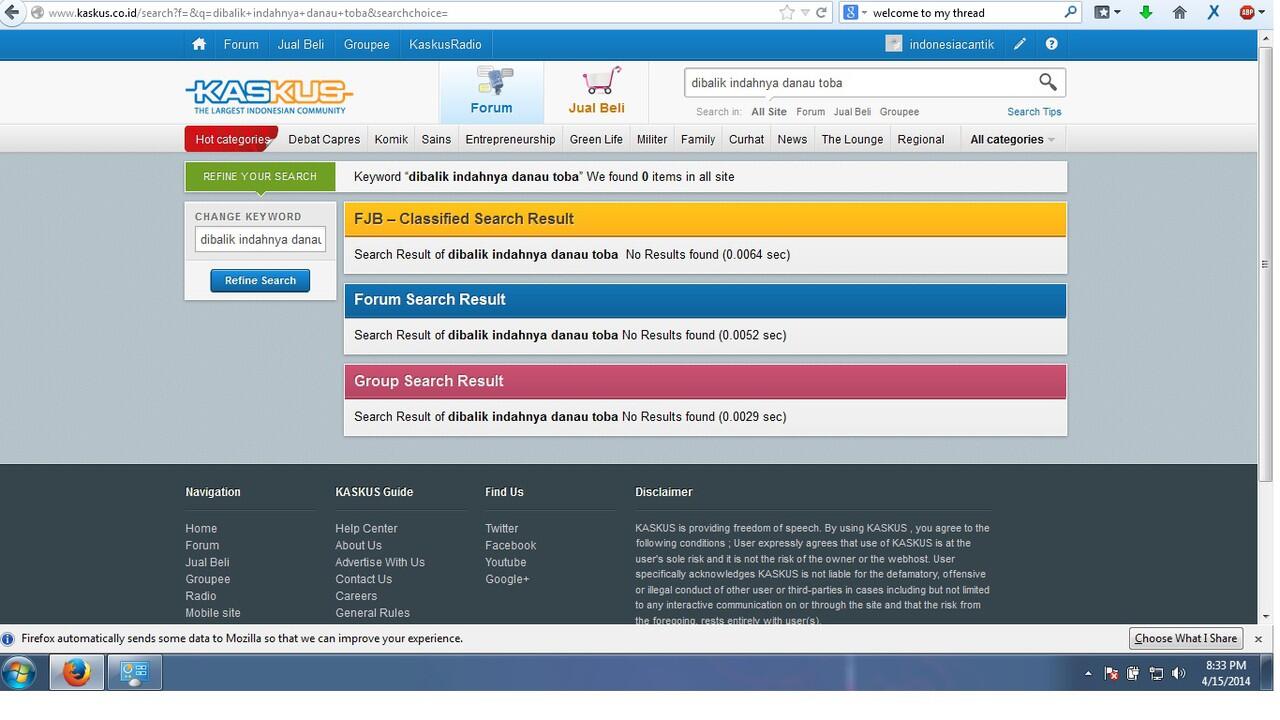Viewport: 1280px width, 720px height.
Task: Open the Entrepreneurship category
Action: pyautogui.click(x=510, y=139)
